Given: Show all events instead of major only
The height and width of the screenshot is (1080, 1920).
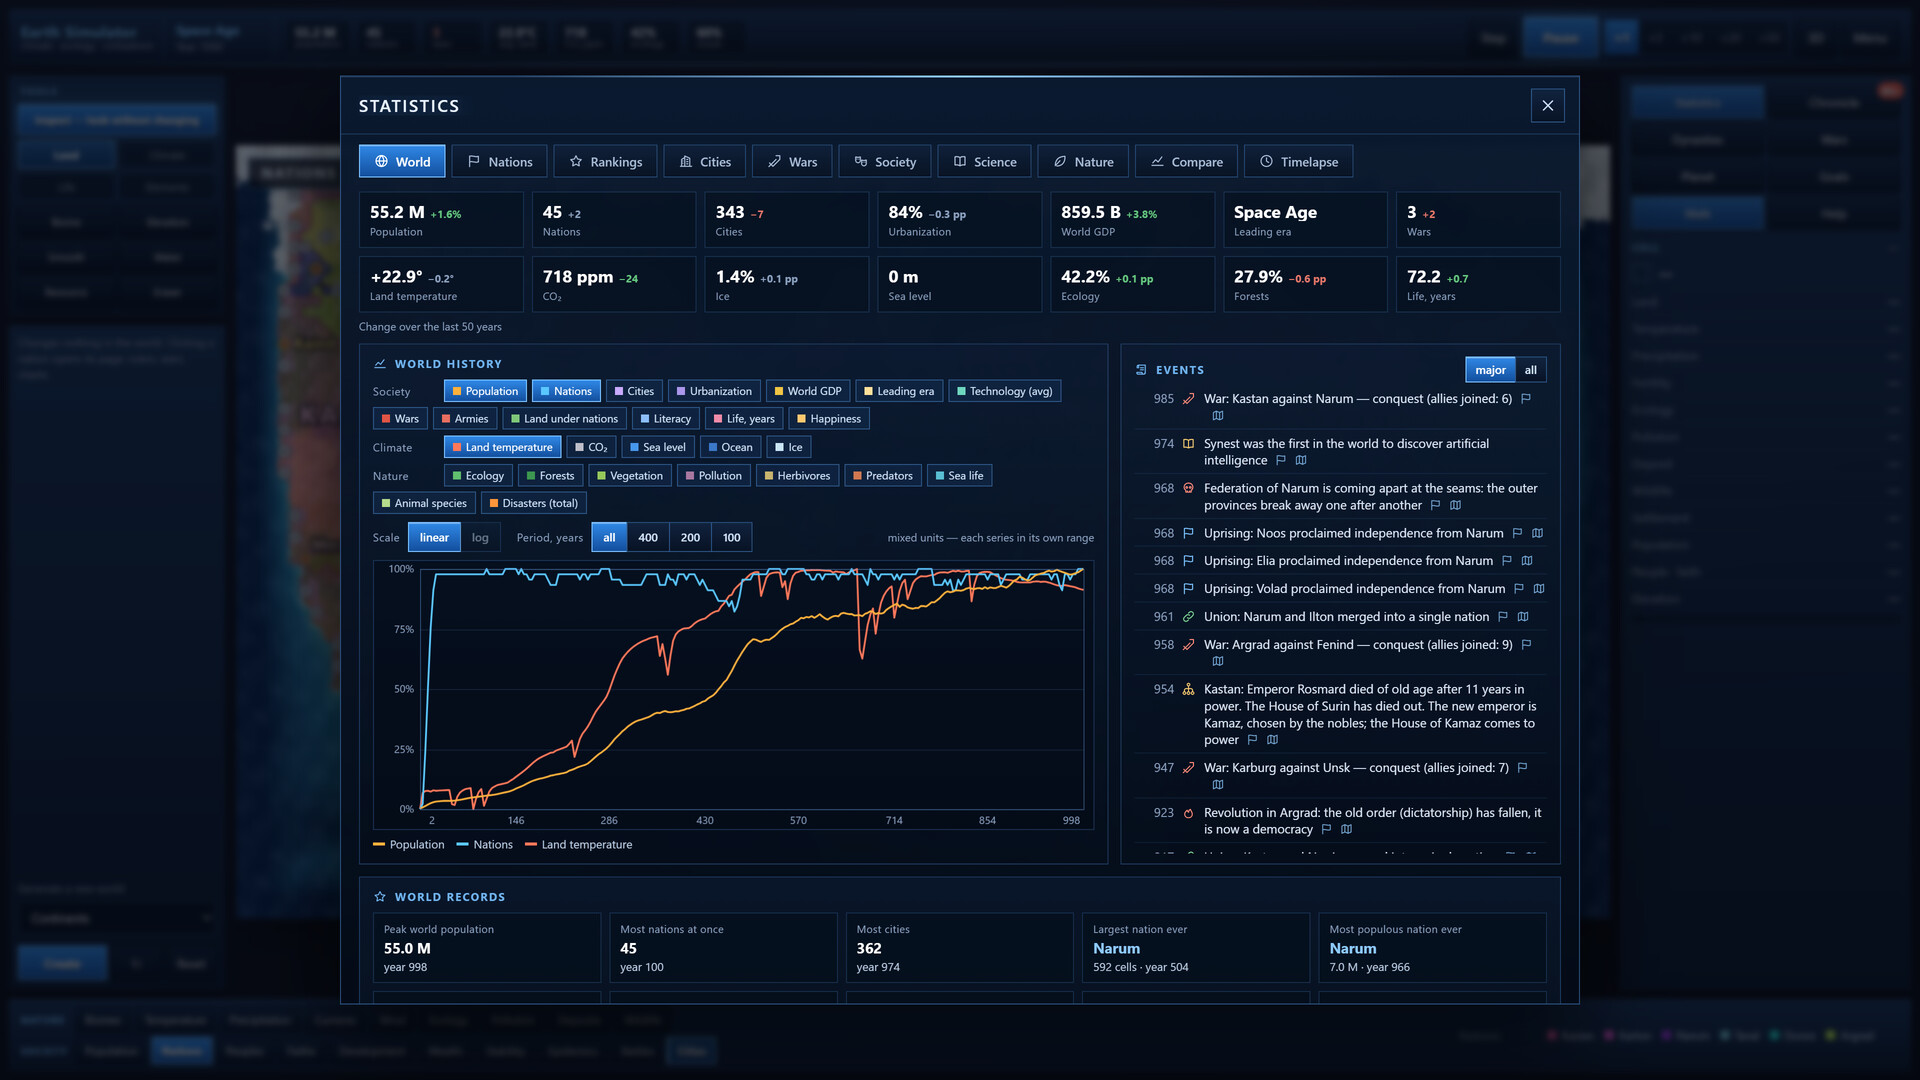Looking at the screenshot, I should [1530, 370].
